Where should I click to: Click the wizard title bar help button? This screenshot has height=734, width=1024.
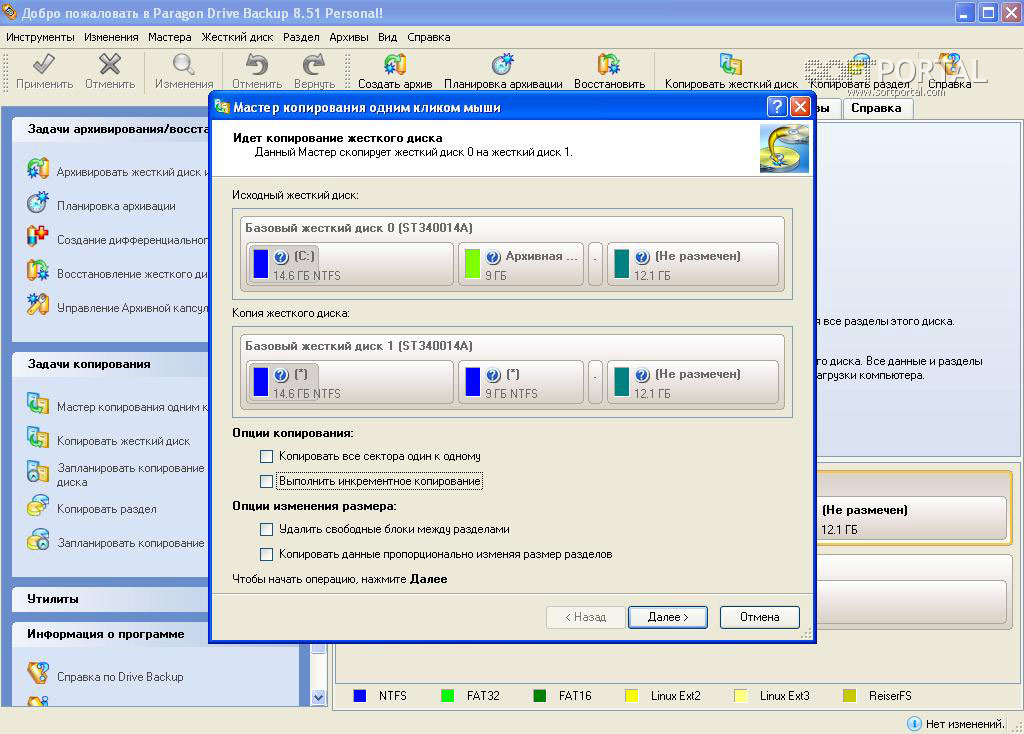click(776, 106)
